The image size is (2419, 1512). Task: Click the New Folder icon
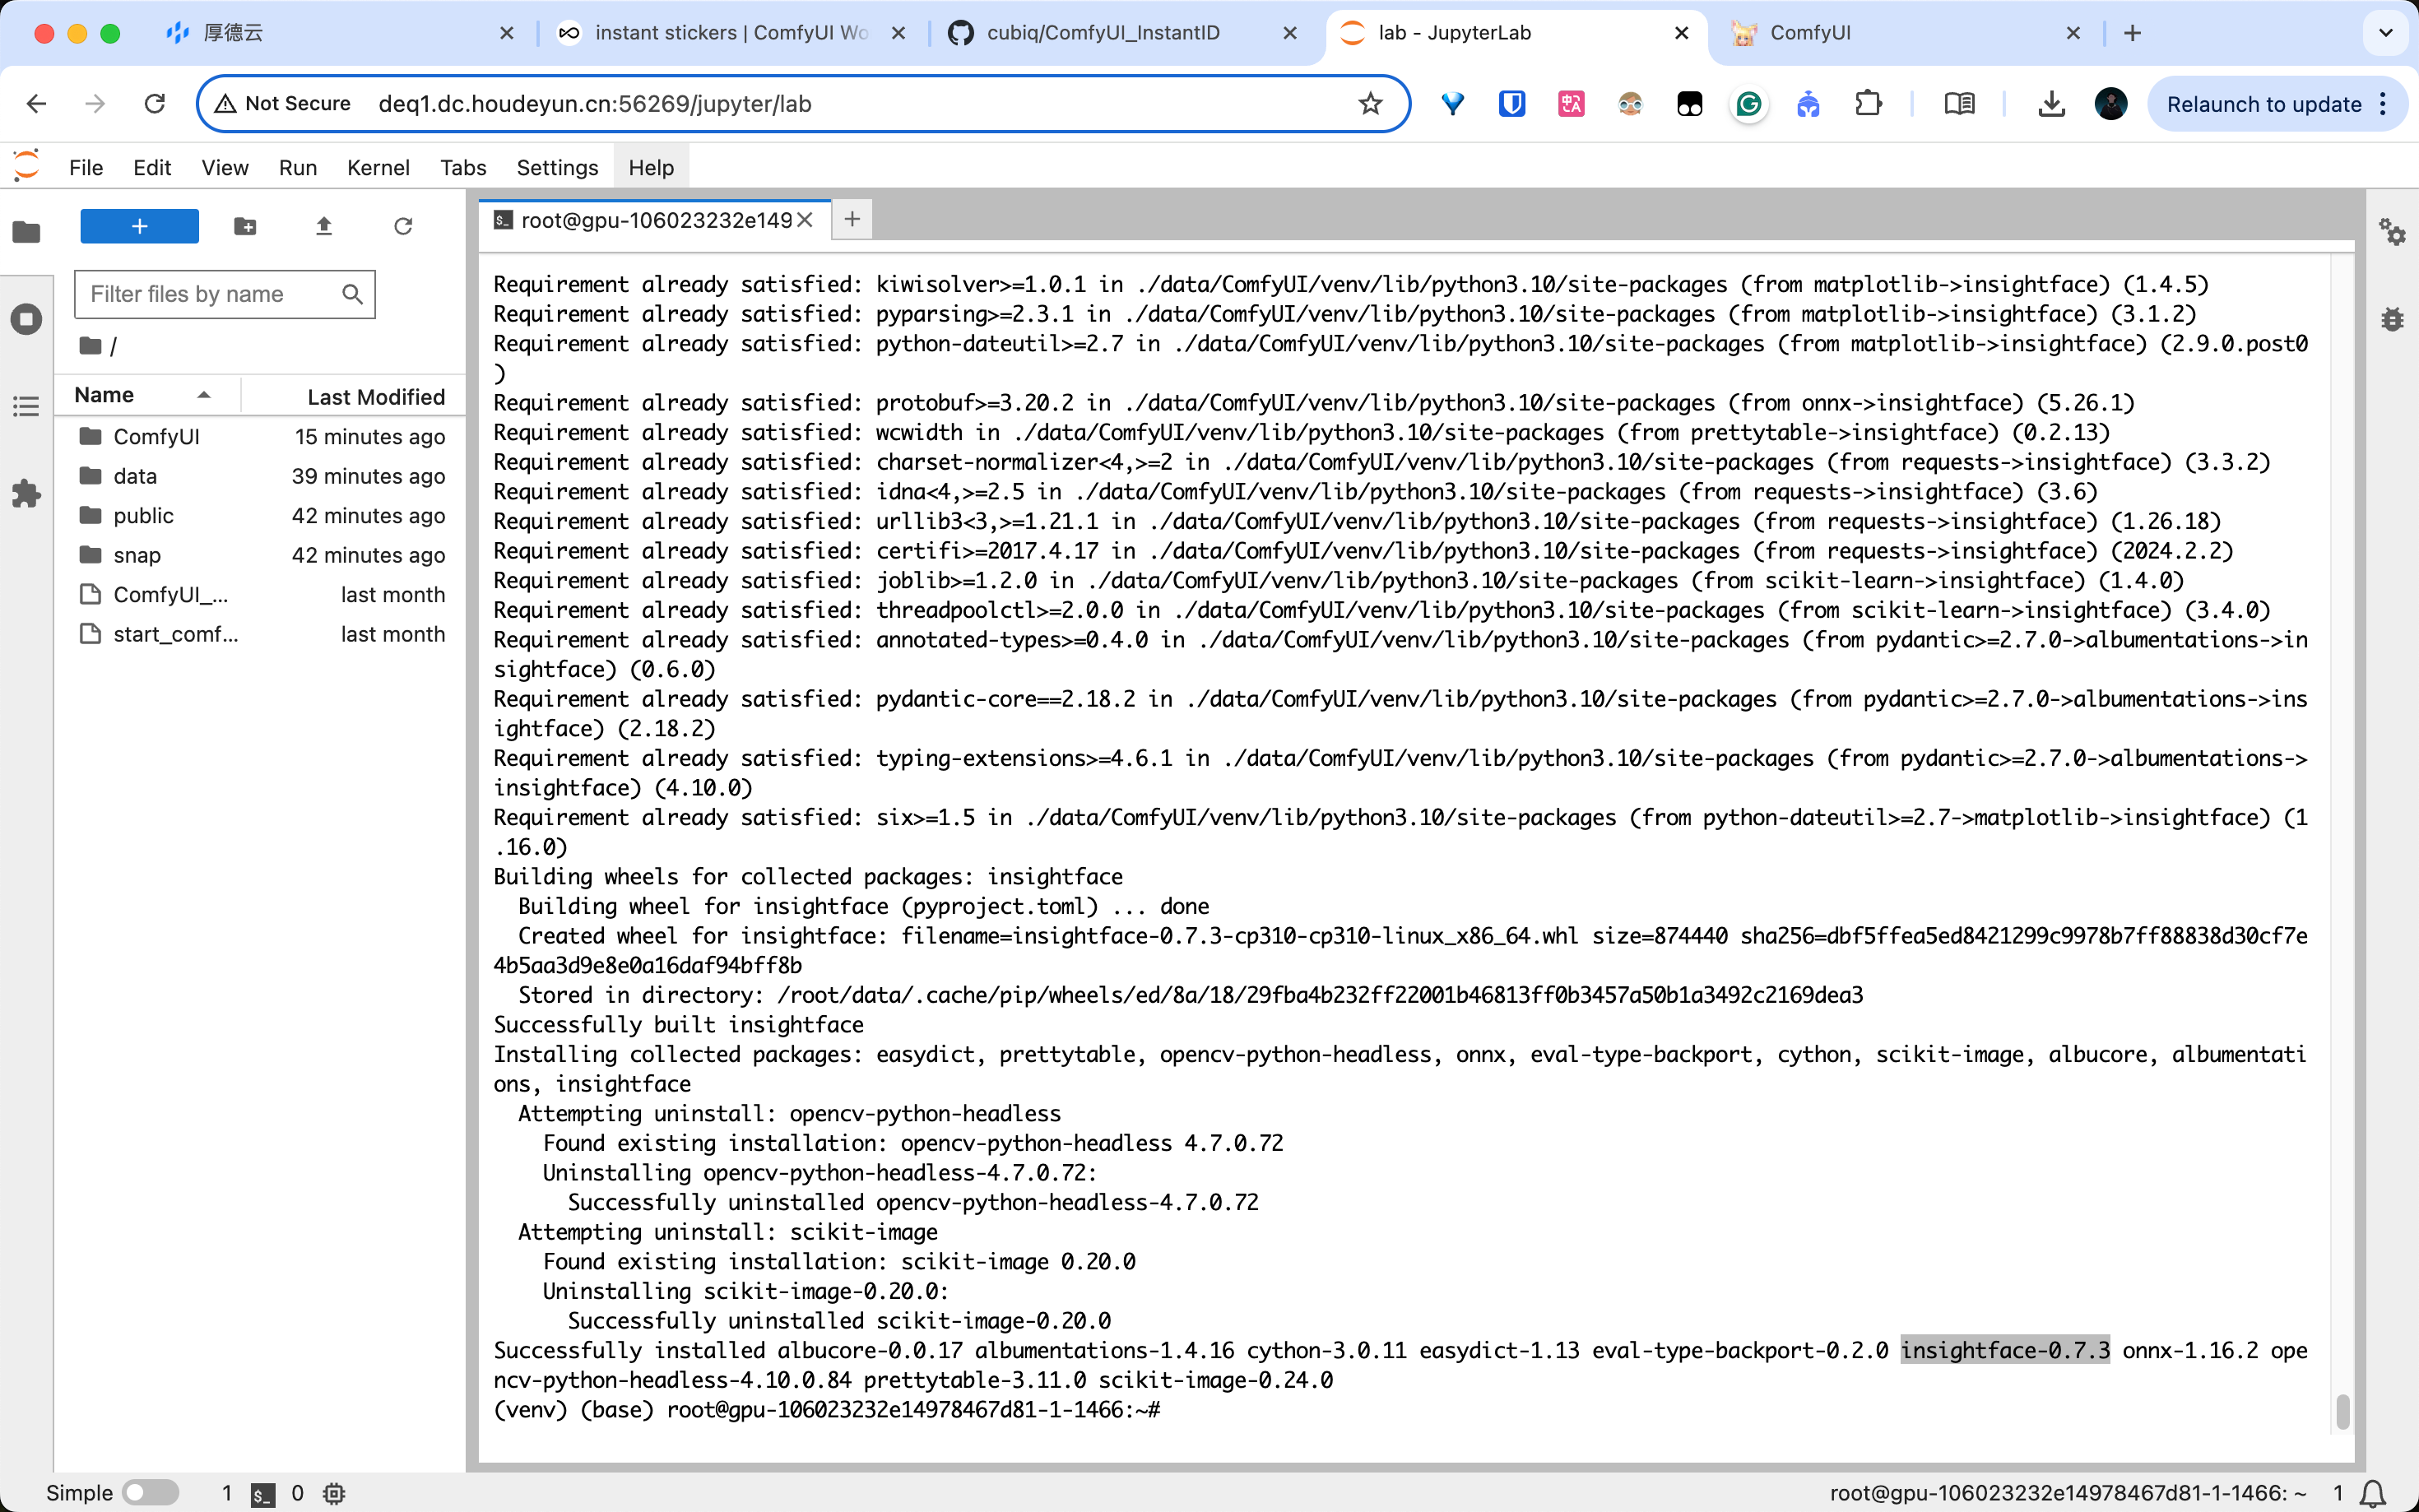[245, 227]
